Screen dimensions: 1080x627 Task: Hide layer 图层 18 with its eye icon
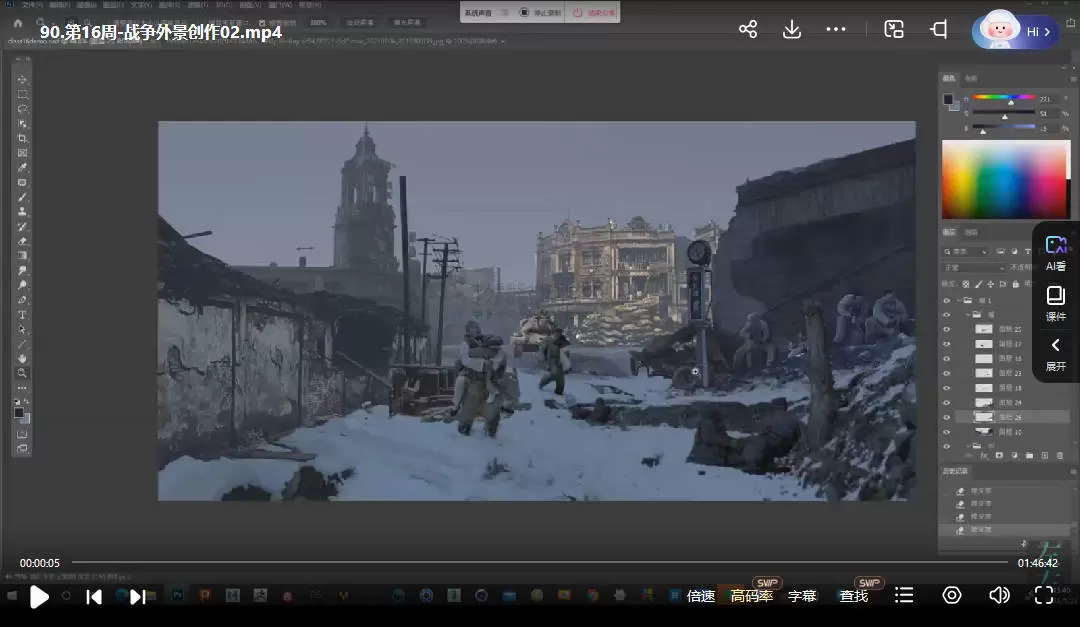pos(946,388)
